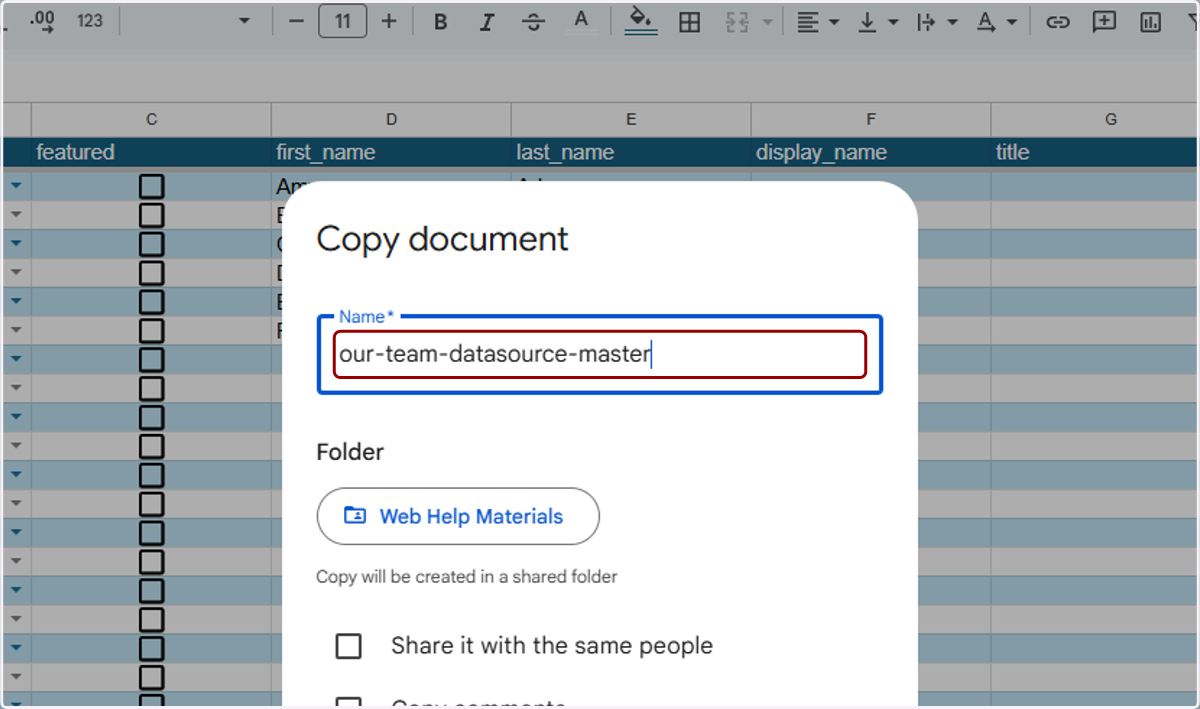Click the insert link icon
Viewport: 1200px width, 709px height.
[x=1058, y=22]
